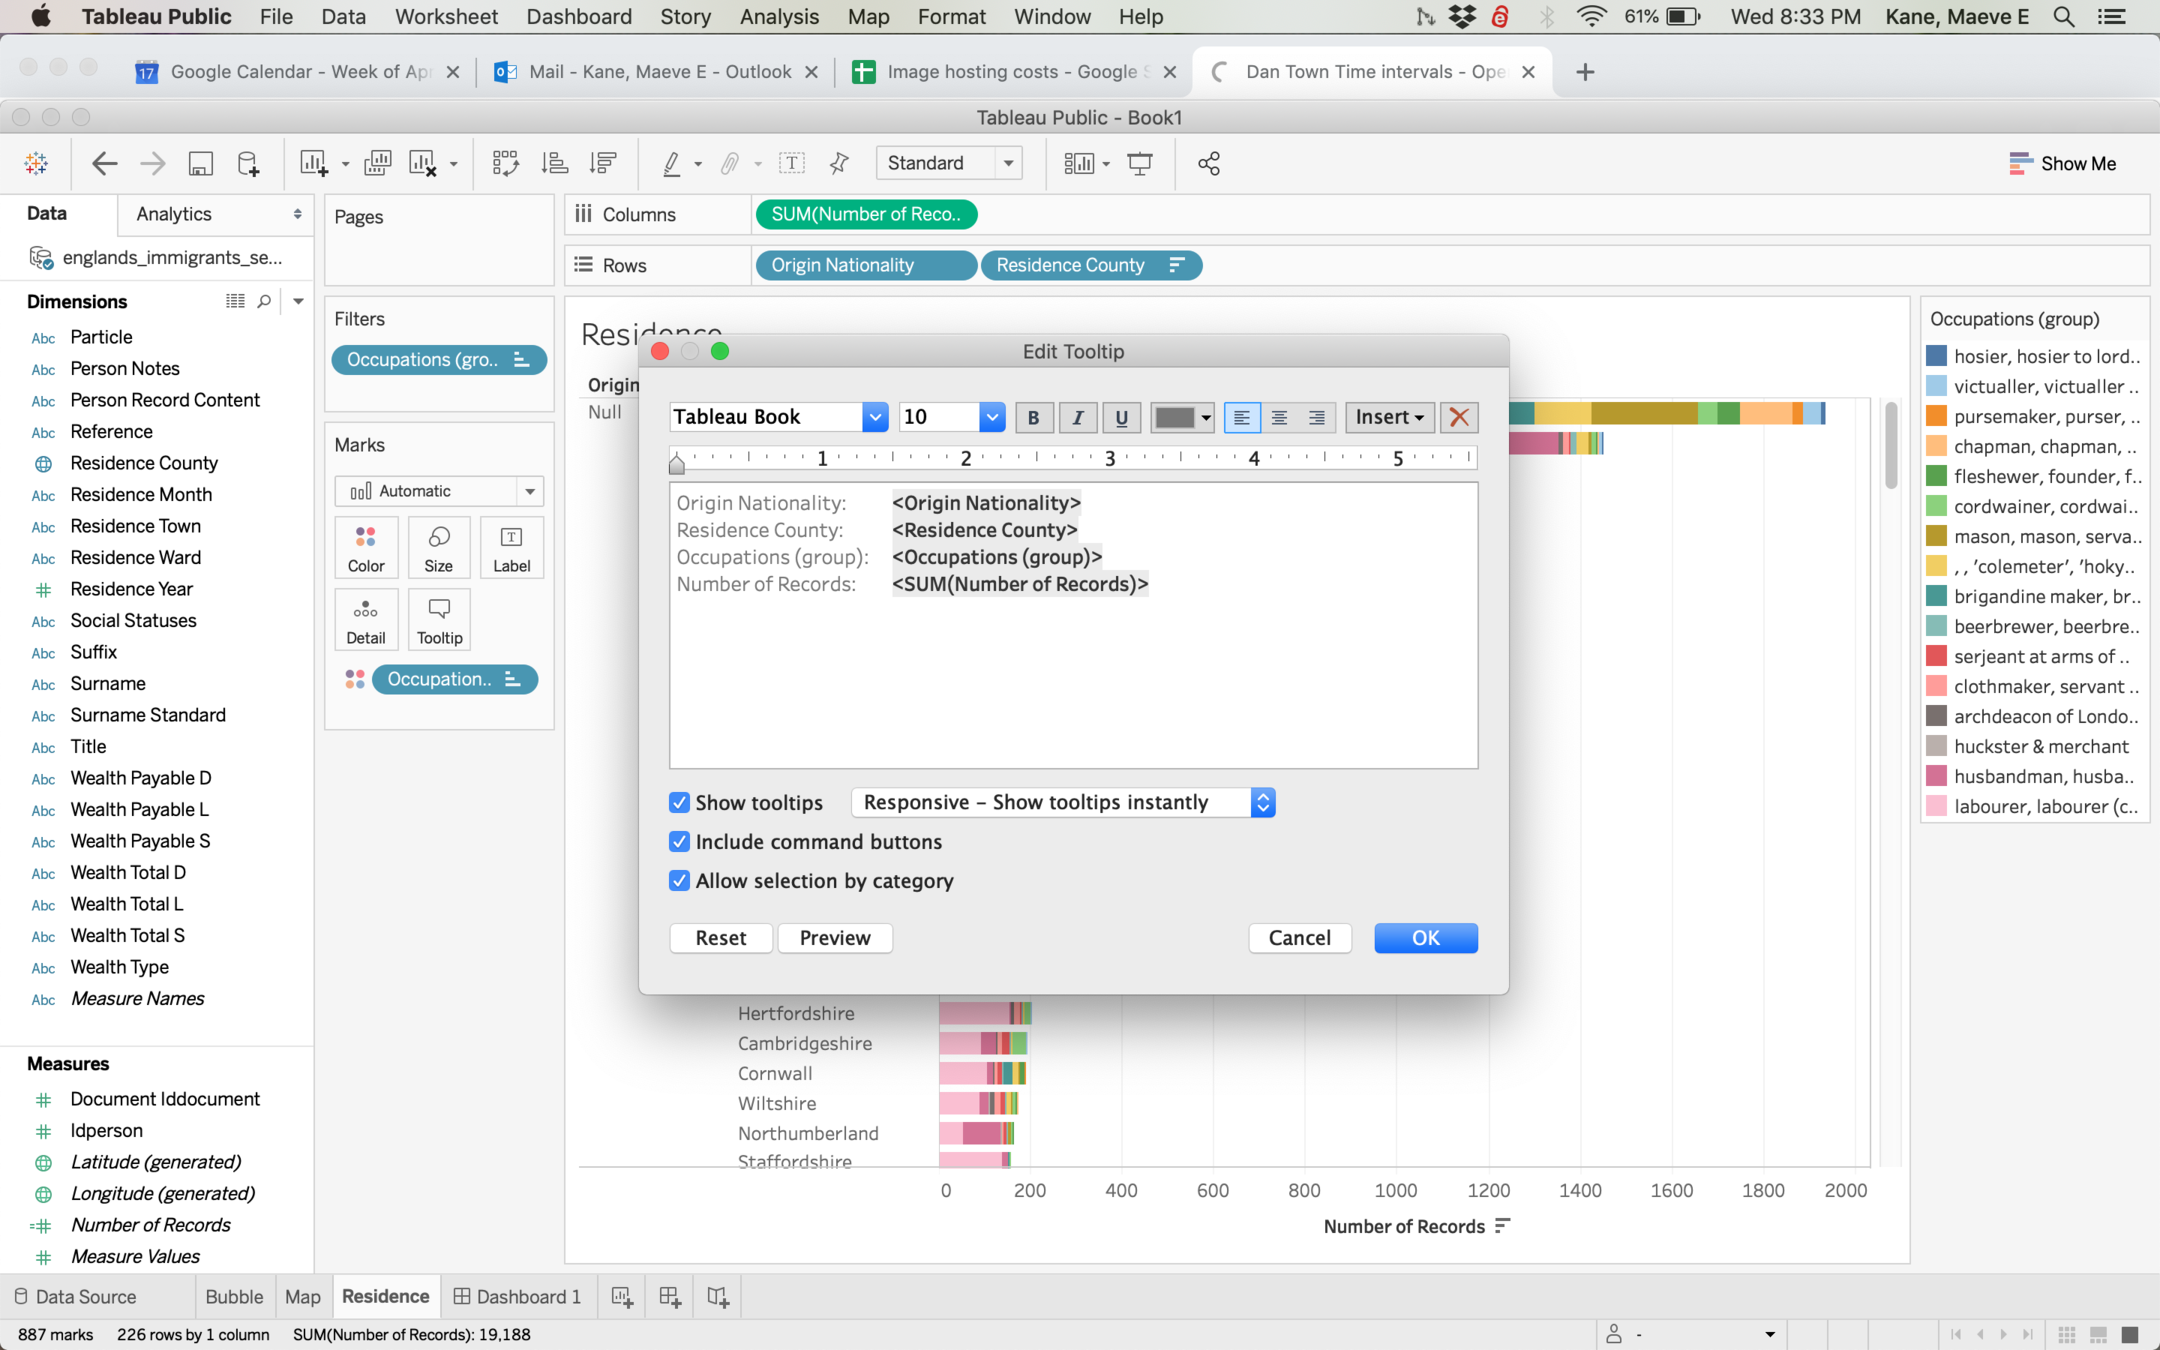2160x1350 pixels.
Task: Toggle Include command buttons checkbox
Action: pos(679,841)
